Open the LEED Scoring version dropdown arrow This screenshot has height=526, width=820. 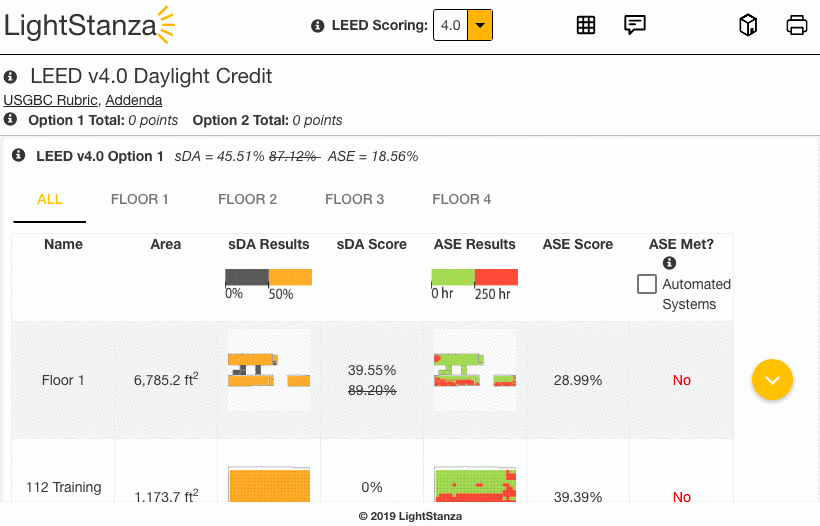480,25
